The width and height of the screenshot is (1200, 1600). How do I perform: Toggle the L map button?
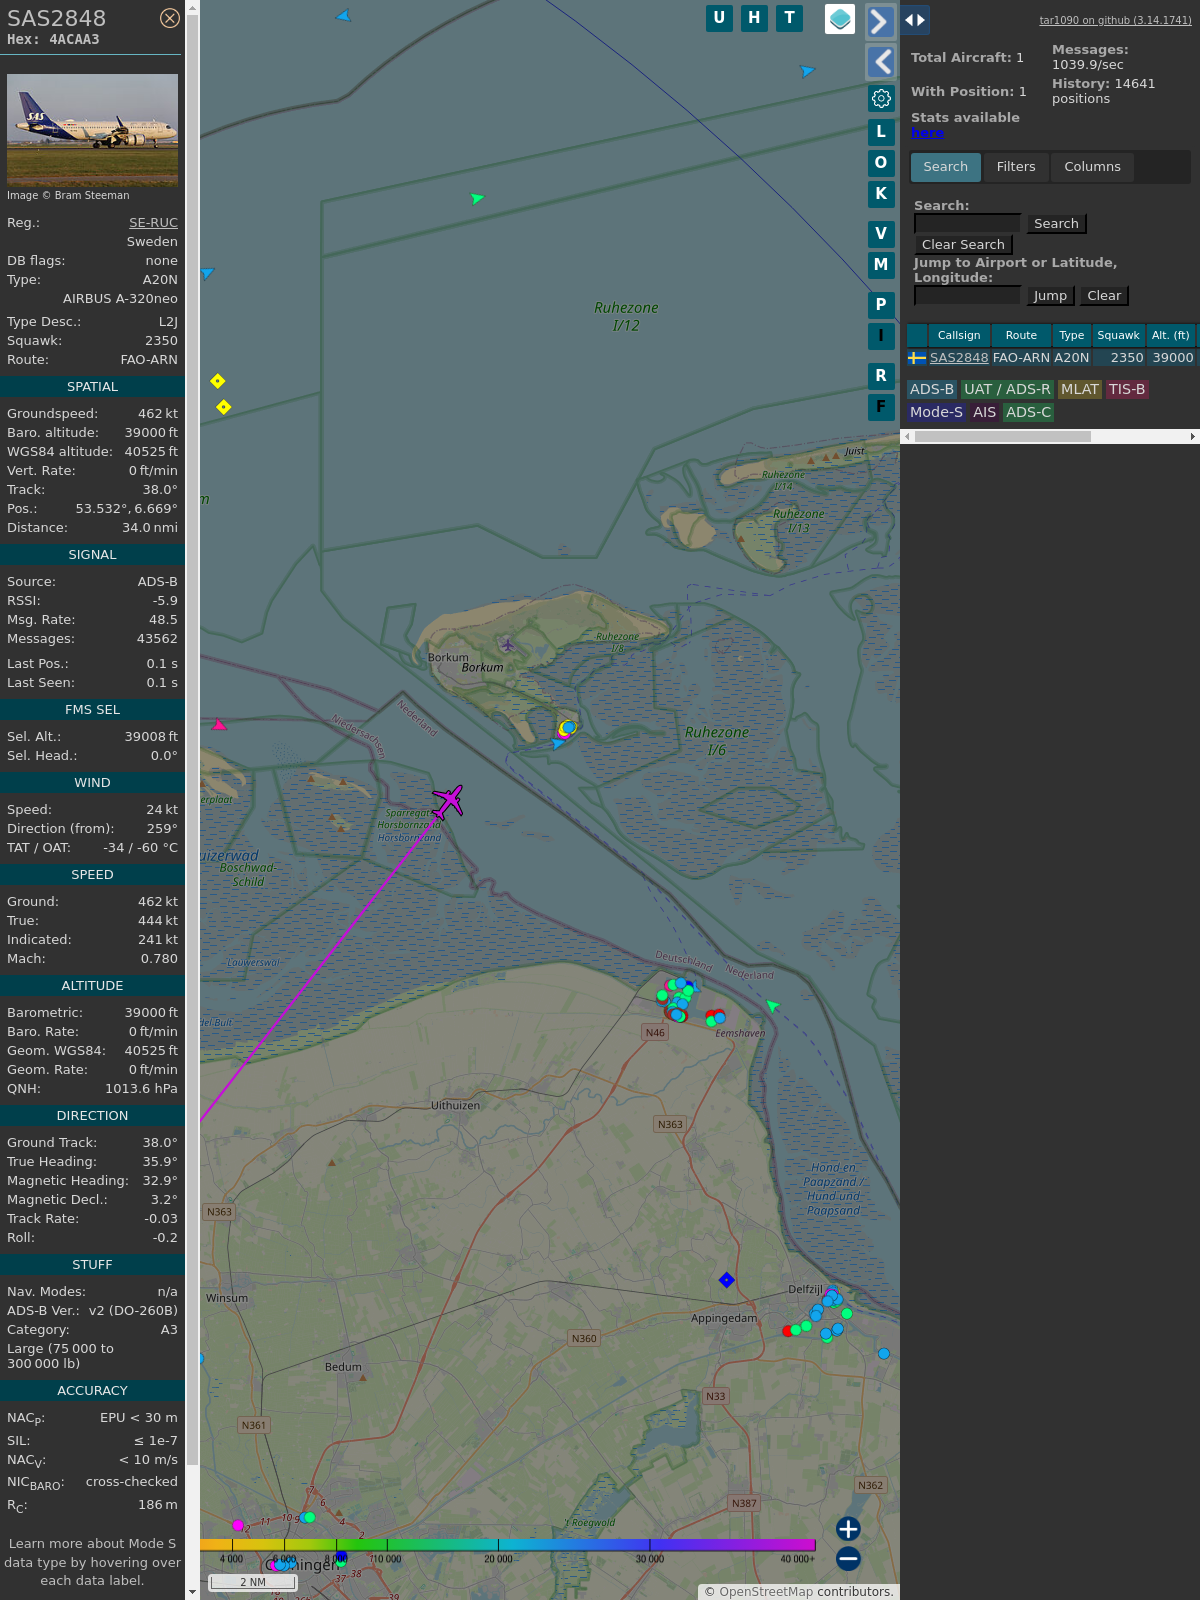tap(881, 131)
